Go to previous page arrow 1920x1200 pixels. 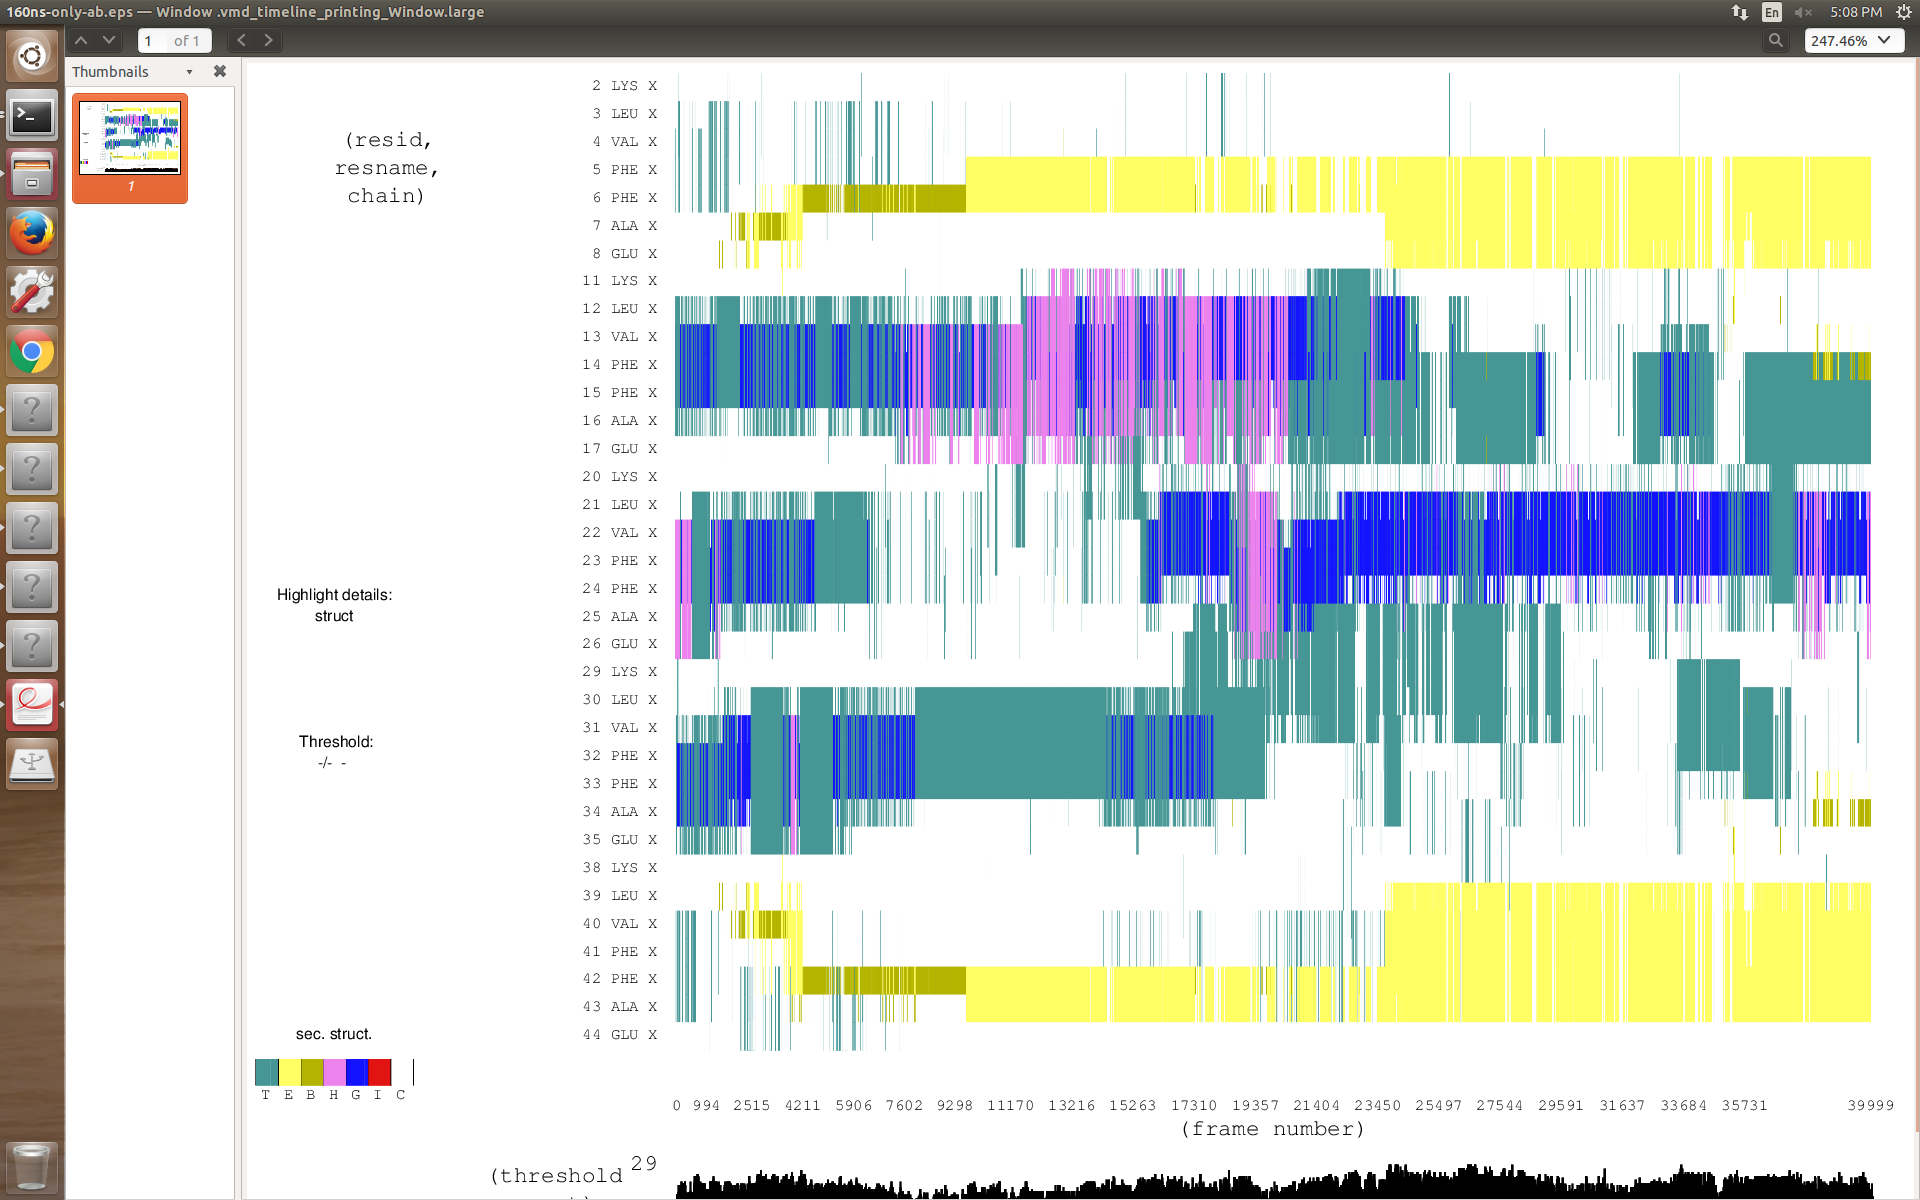(81, 40)
